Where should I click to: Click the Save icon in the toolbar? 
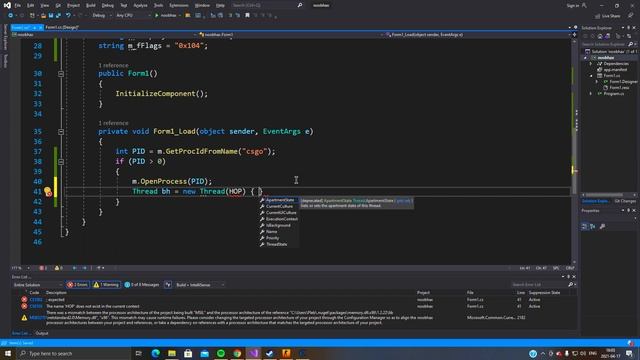click(x=51, y=16)
